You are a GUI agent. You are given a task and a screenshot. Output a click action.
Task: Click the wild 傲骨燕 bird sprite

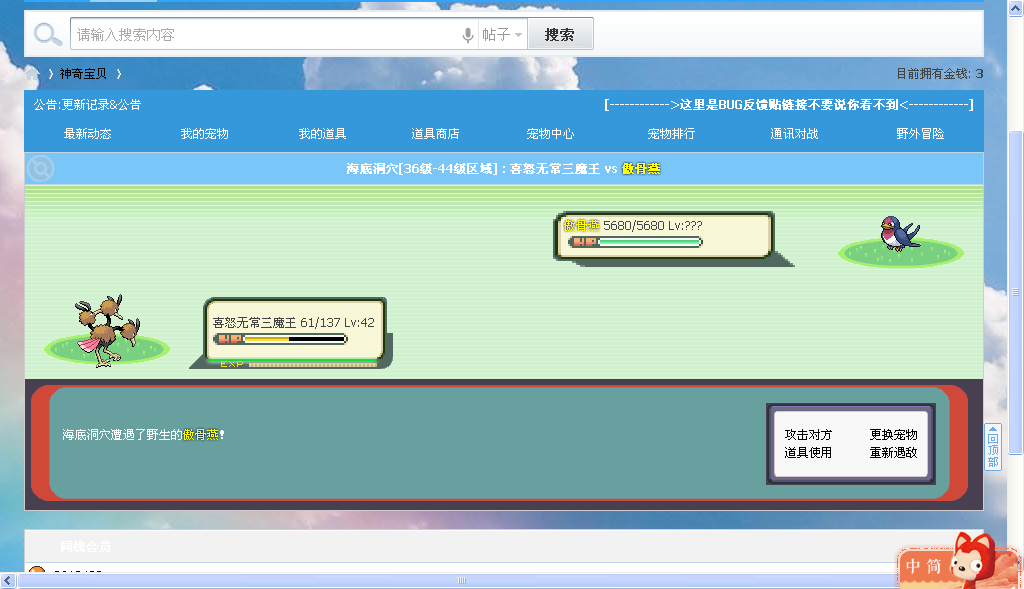coord(899,234)
